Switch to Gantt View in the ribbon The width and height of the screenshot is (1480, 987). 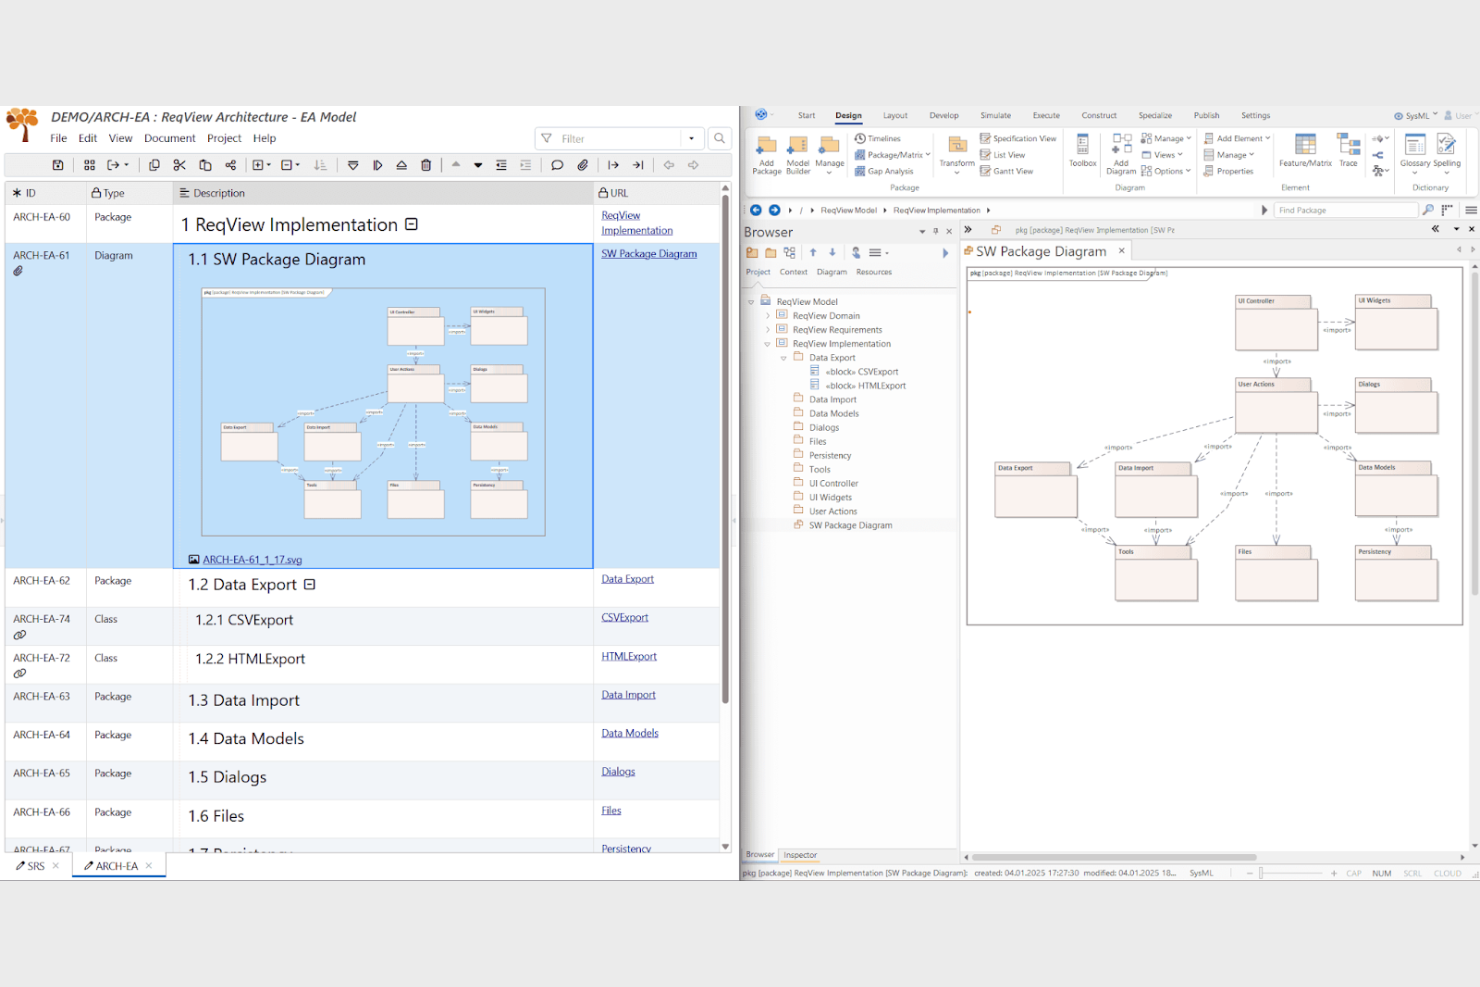click(x=1006, y=171)
